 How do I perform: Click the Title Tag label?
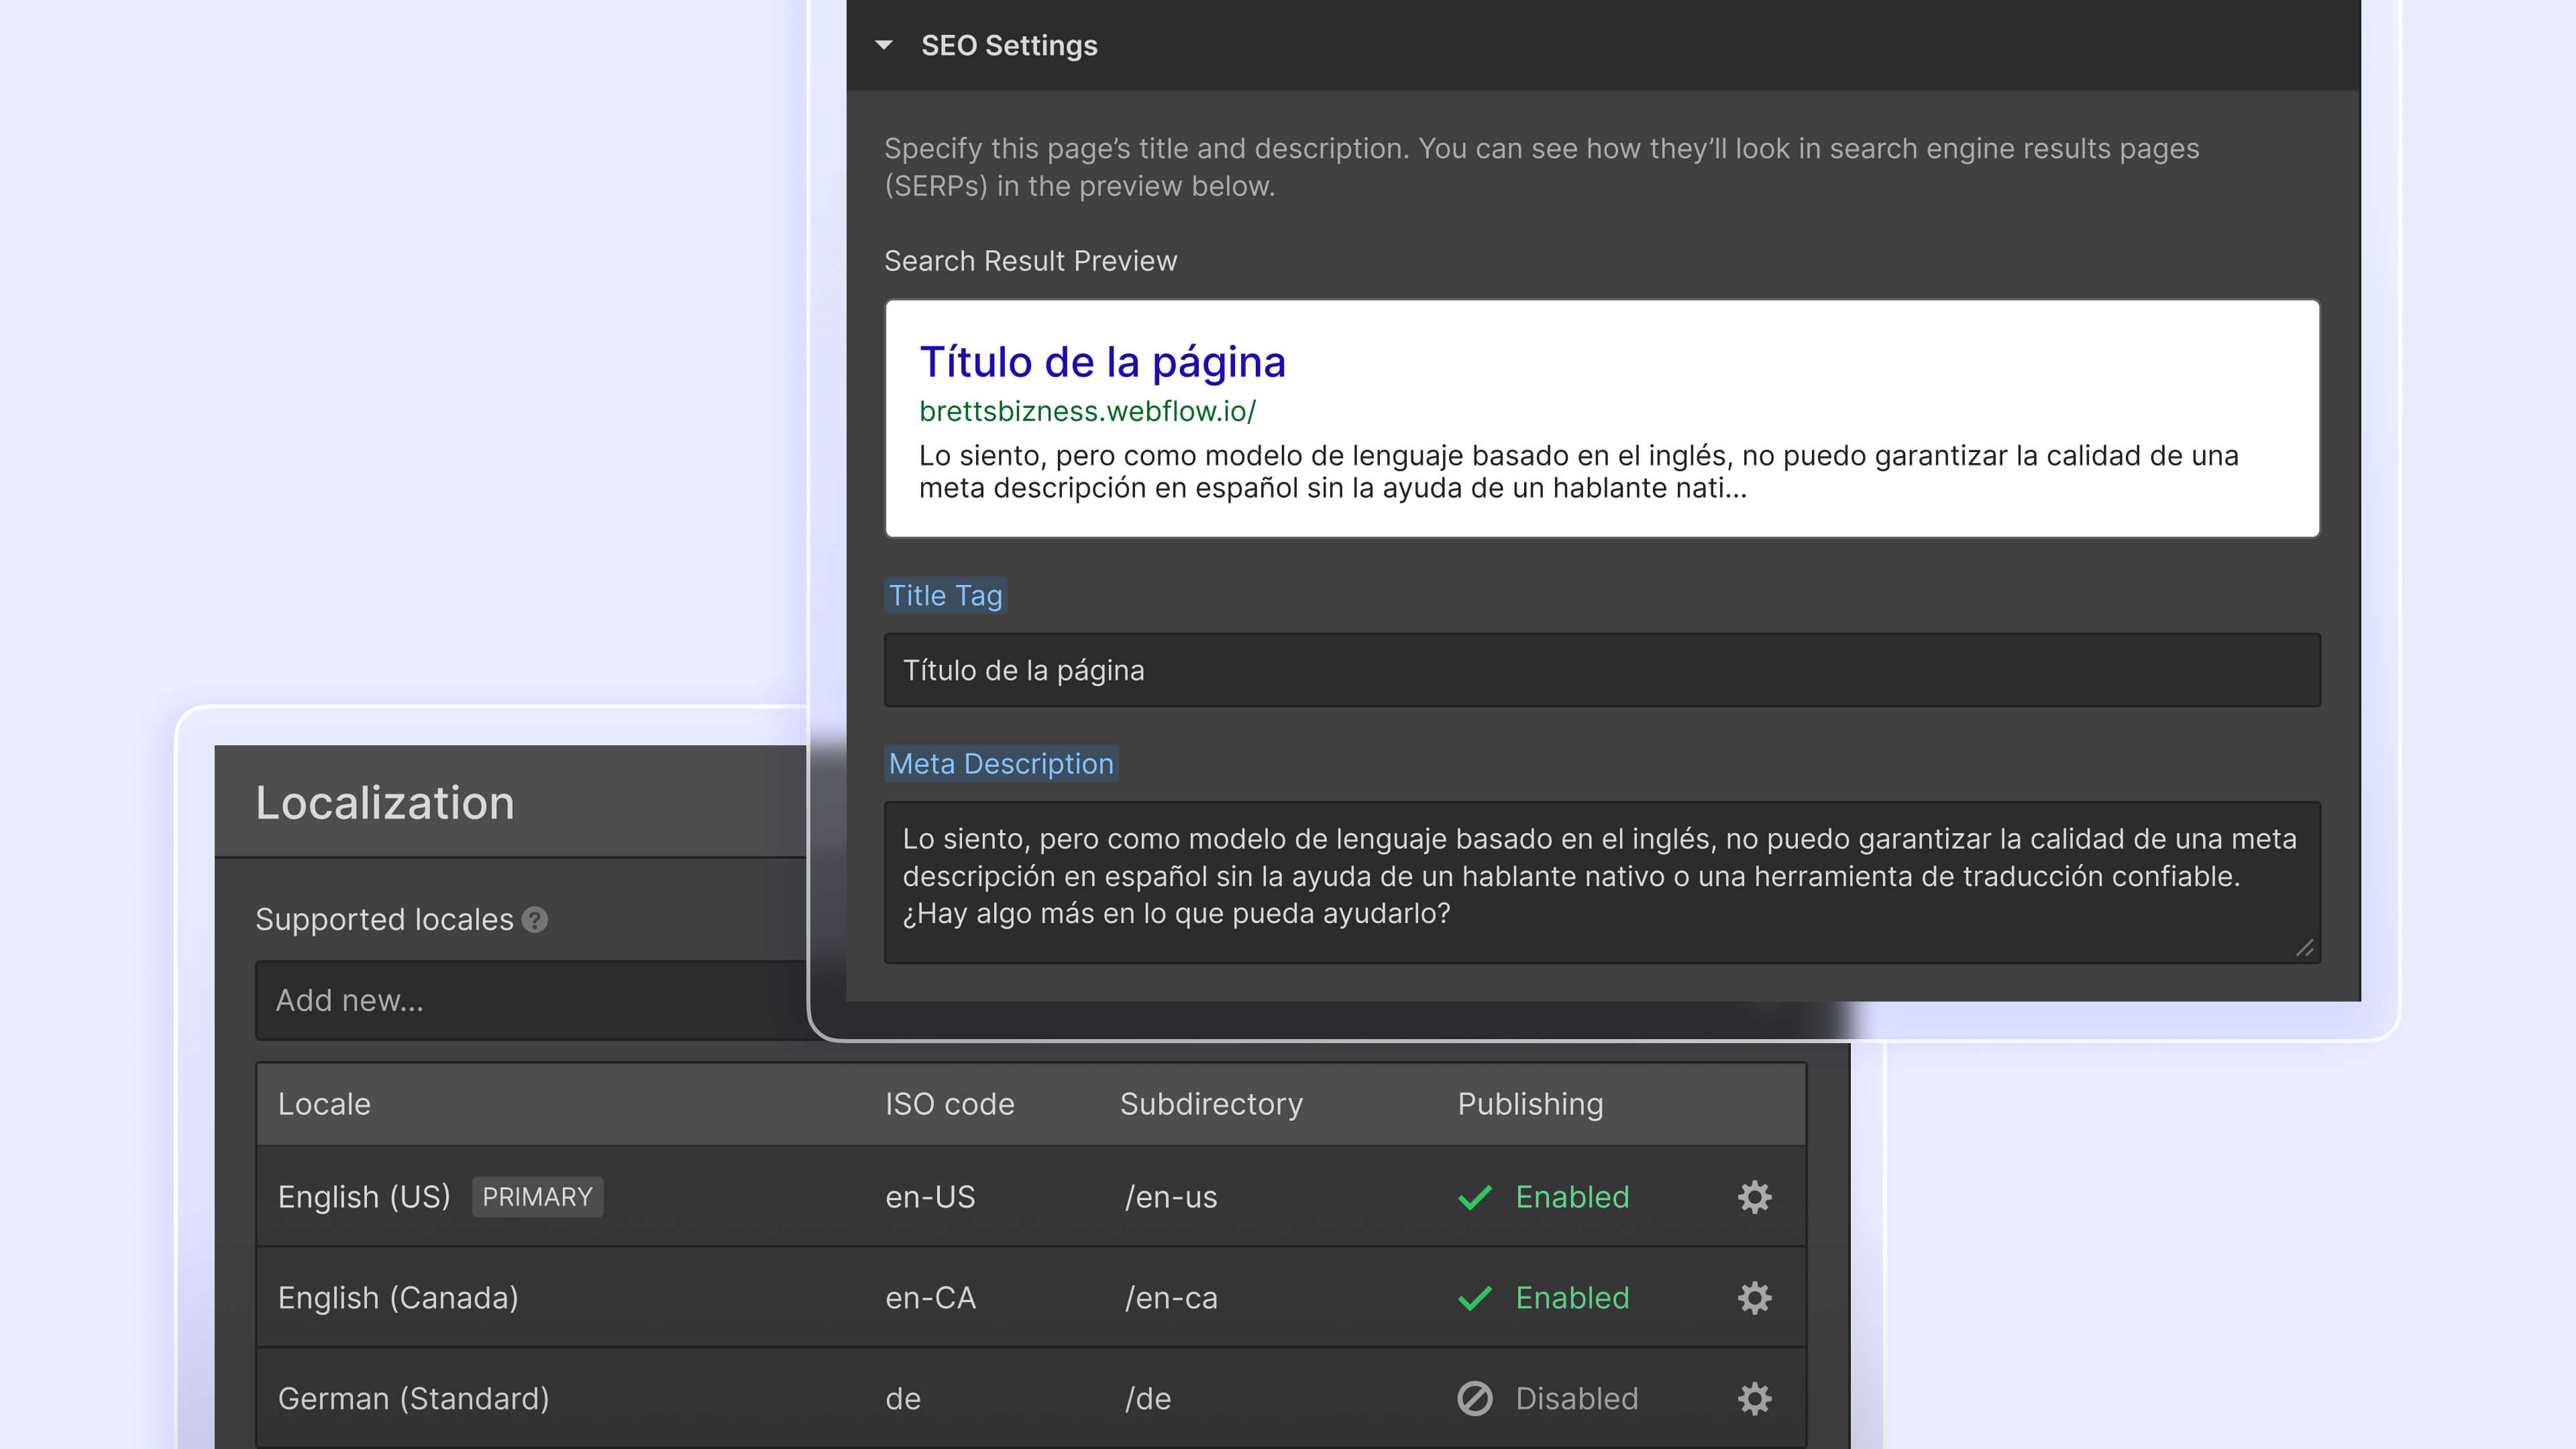945,595
